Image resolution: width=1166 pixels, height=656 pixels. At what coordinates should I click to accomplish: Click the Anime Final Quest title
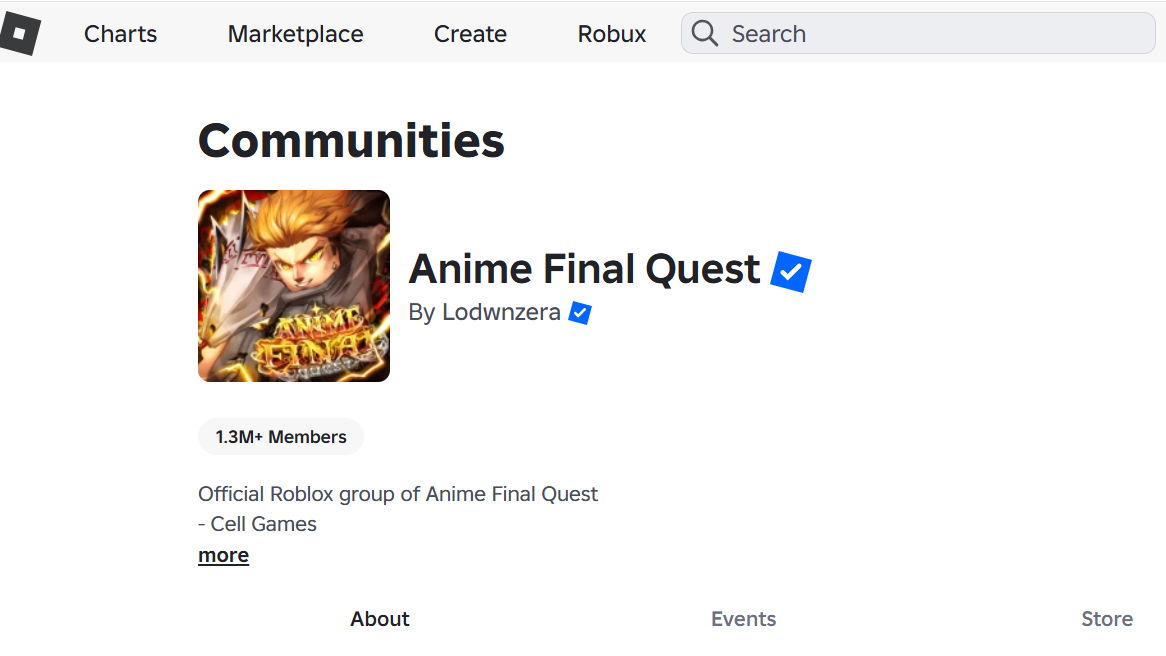tap(585, 269)
